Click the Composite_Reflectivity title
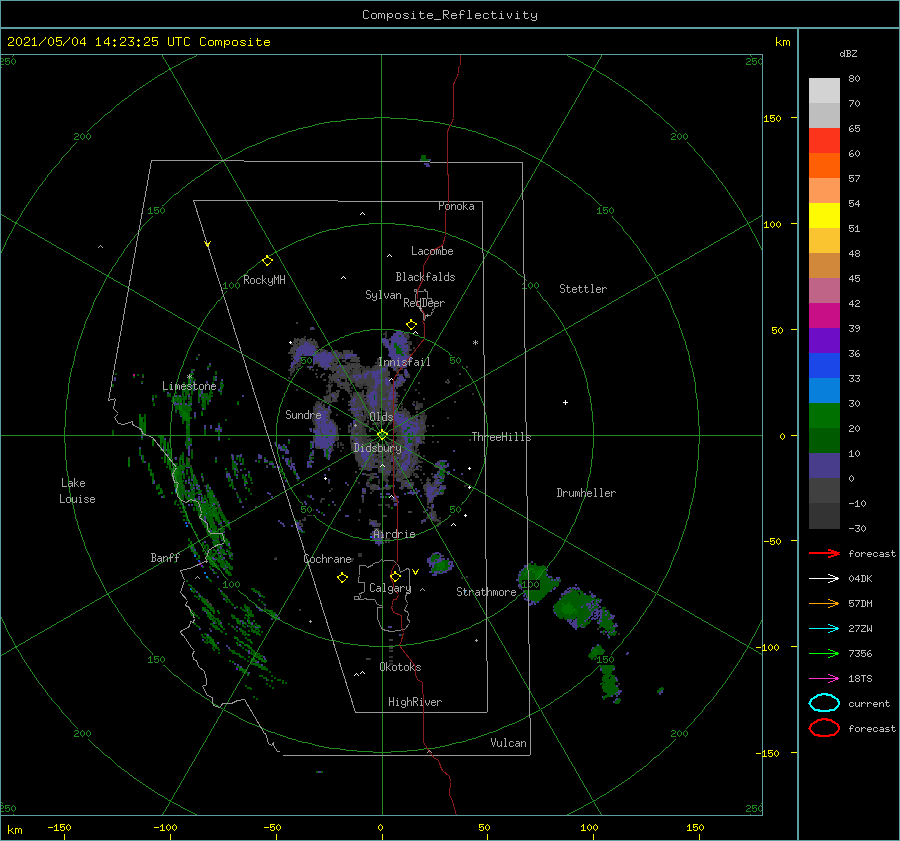 coord(450,15)
